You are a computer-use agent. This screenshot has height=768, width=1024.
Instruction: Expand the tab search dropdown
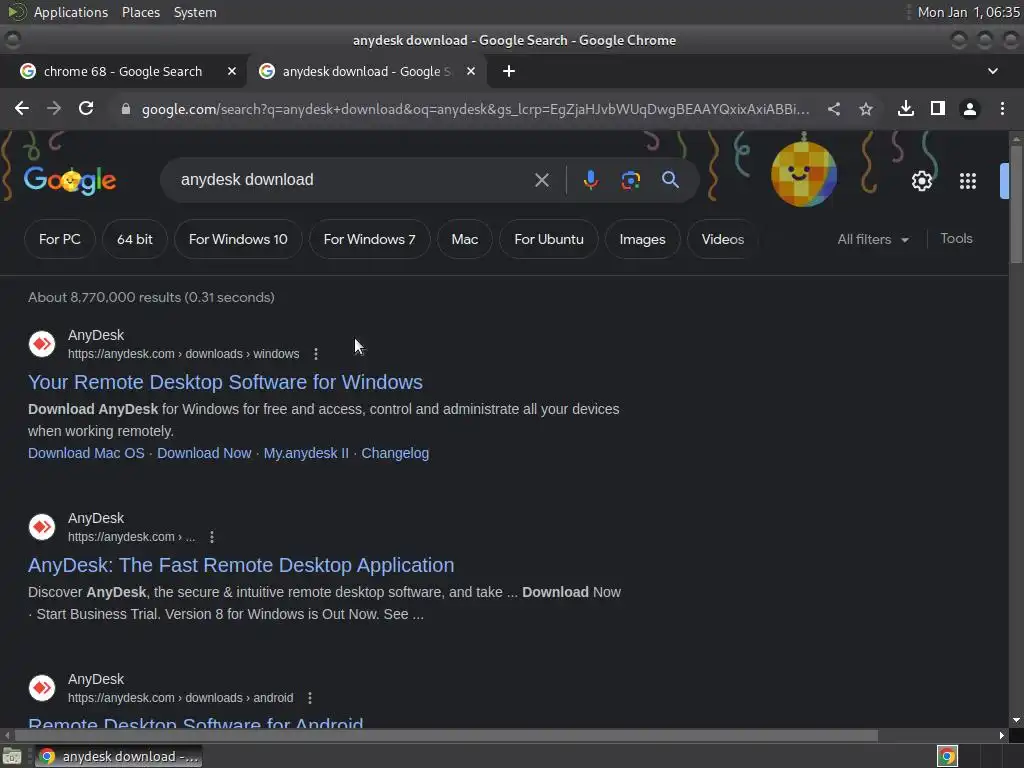pyautogui.click(x=993, y=71)
